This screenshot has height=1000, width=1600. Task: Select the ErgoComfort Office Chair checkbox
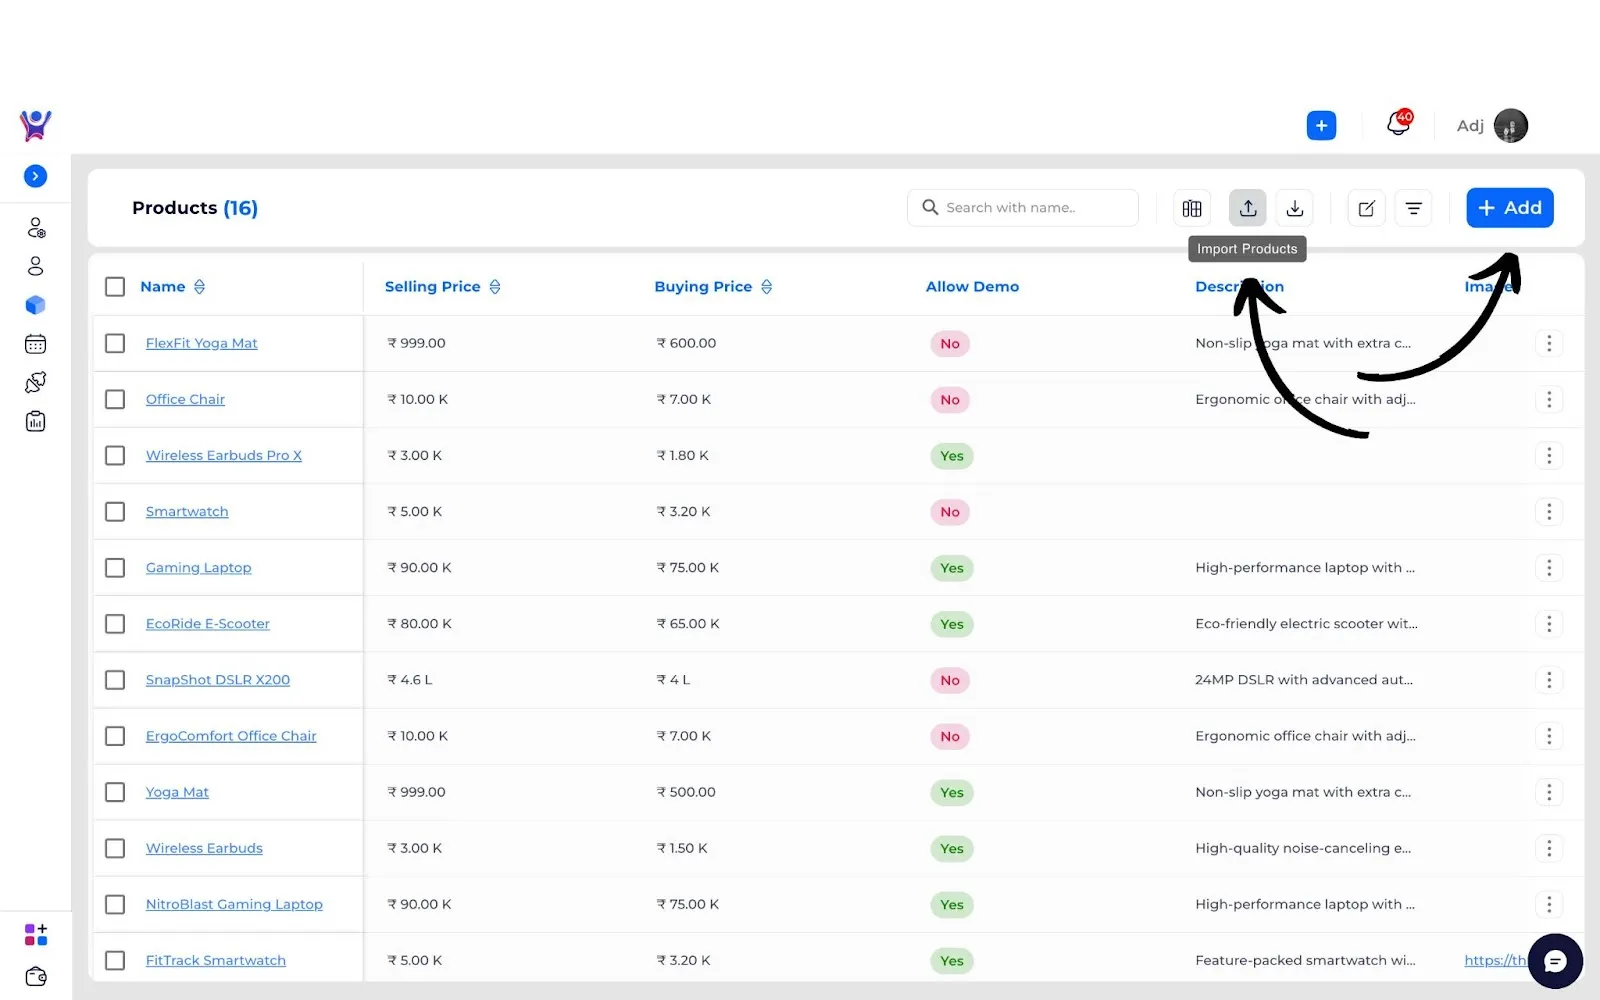115,736
